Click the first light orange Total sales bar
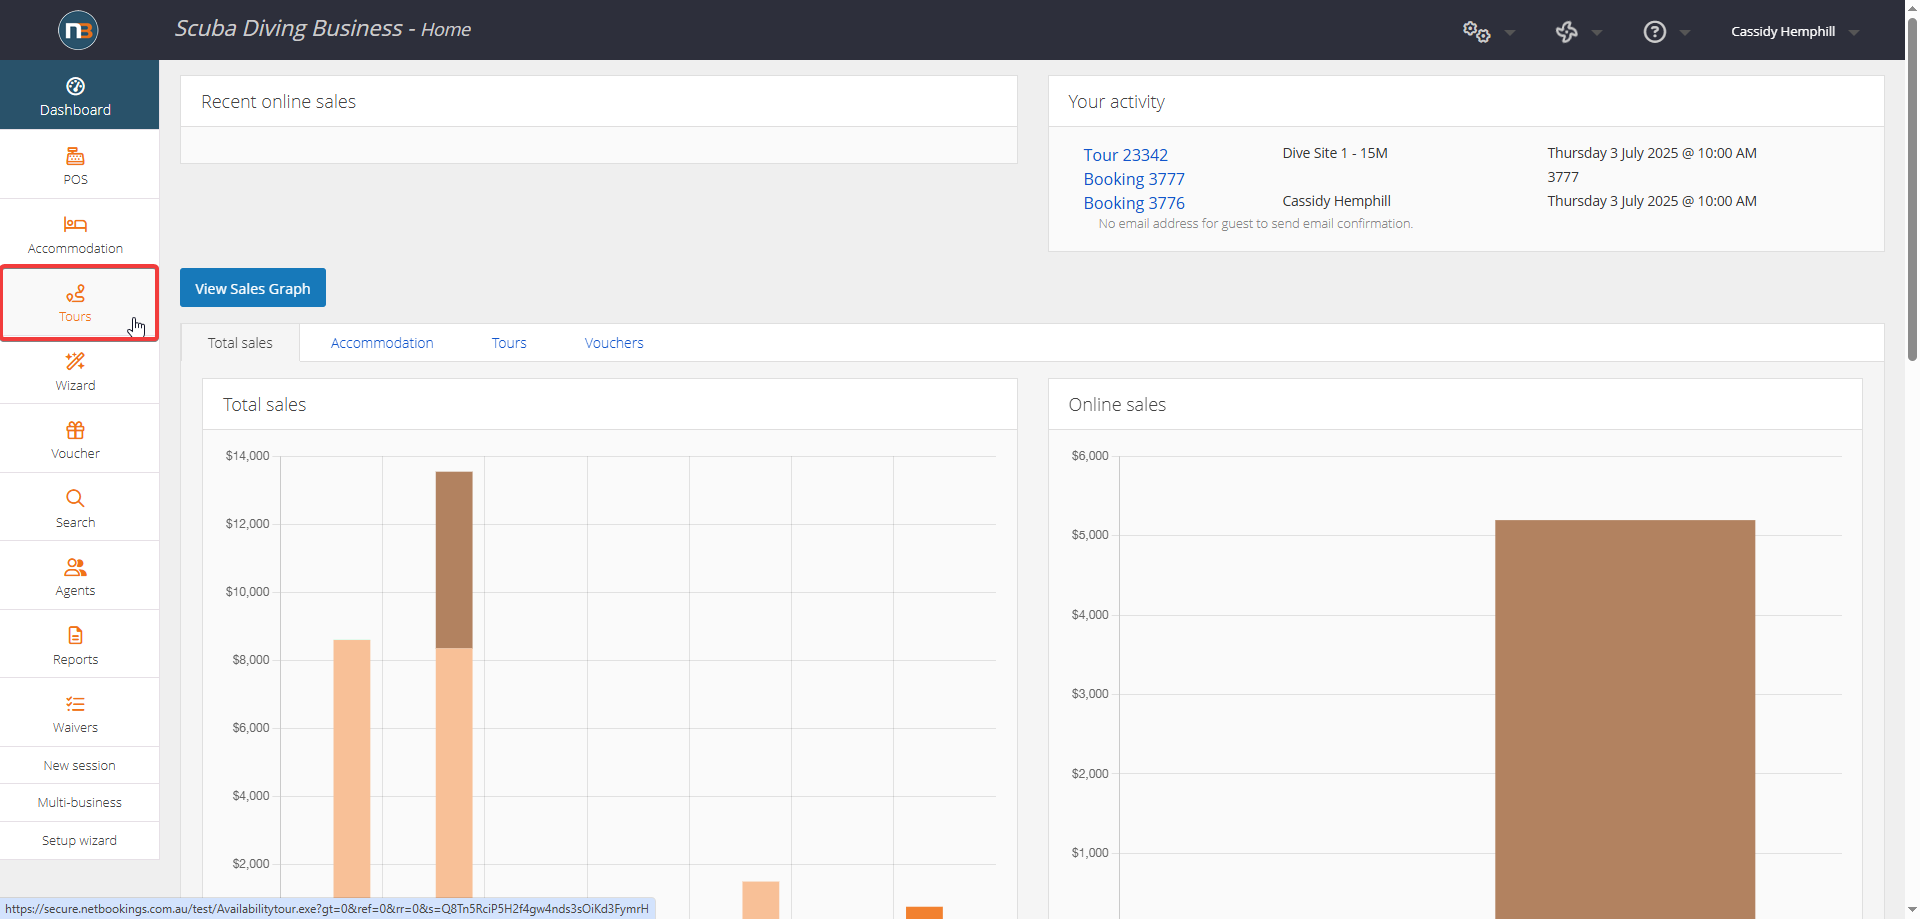This screenshot has height=919, width=1920. 352,770
